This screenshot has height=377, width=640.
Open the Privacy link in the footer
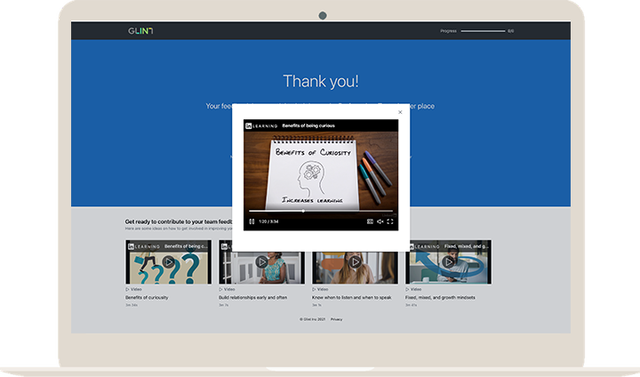click(336, 319)
